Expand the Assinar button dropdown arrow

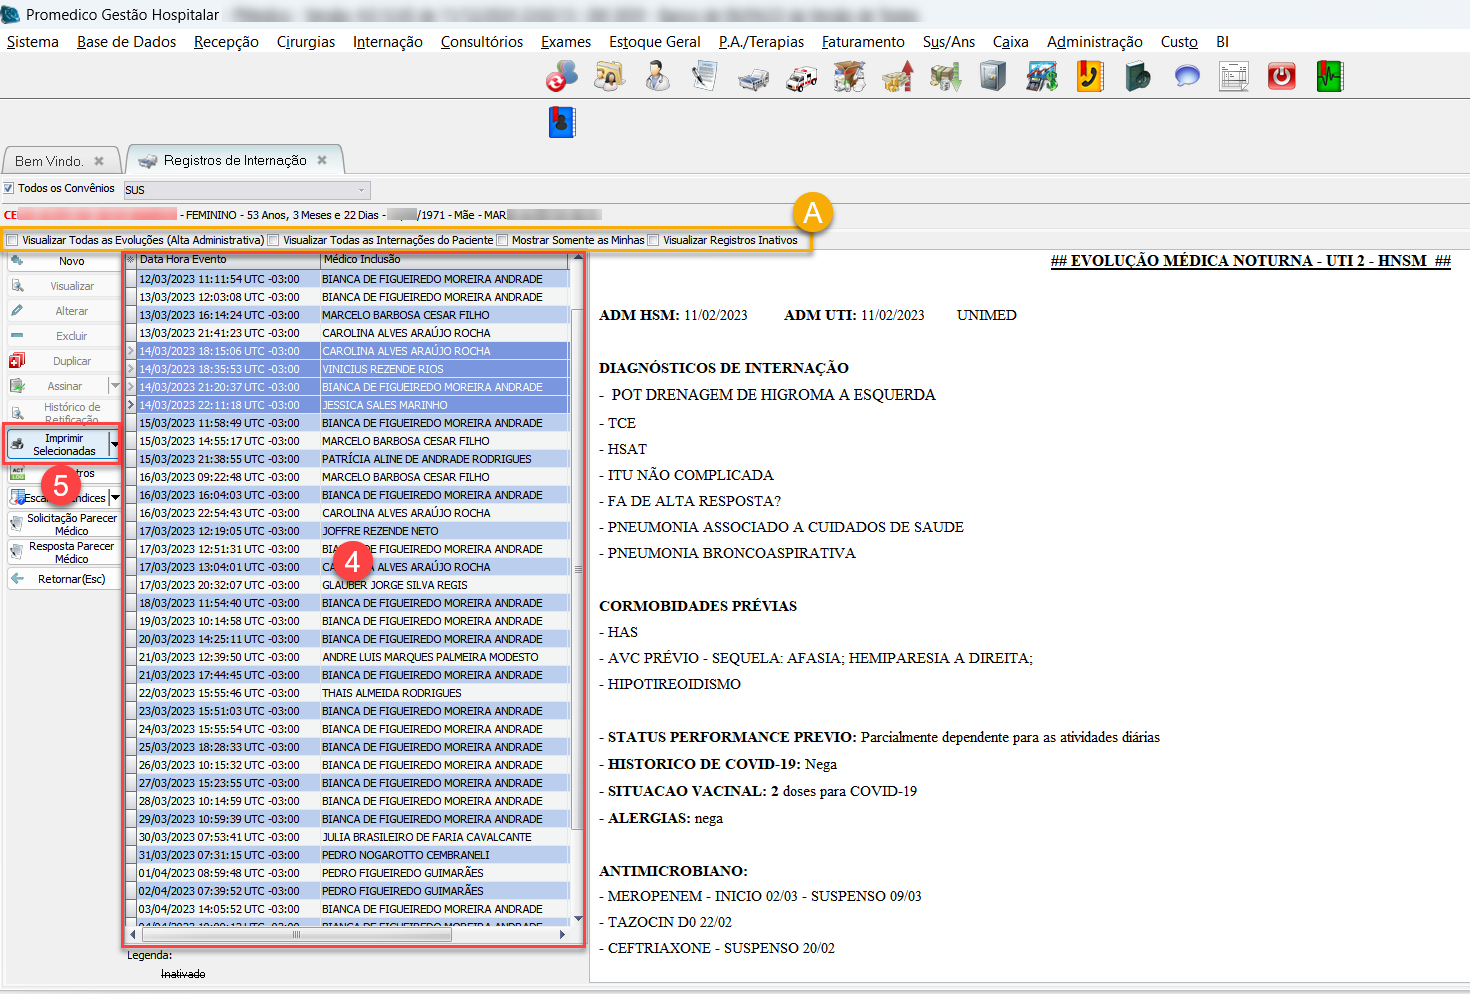pos(114,386)
